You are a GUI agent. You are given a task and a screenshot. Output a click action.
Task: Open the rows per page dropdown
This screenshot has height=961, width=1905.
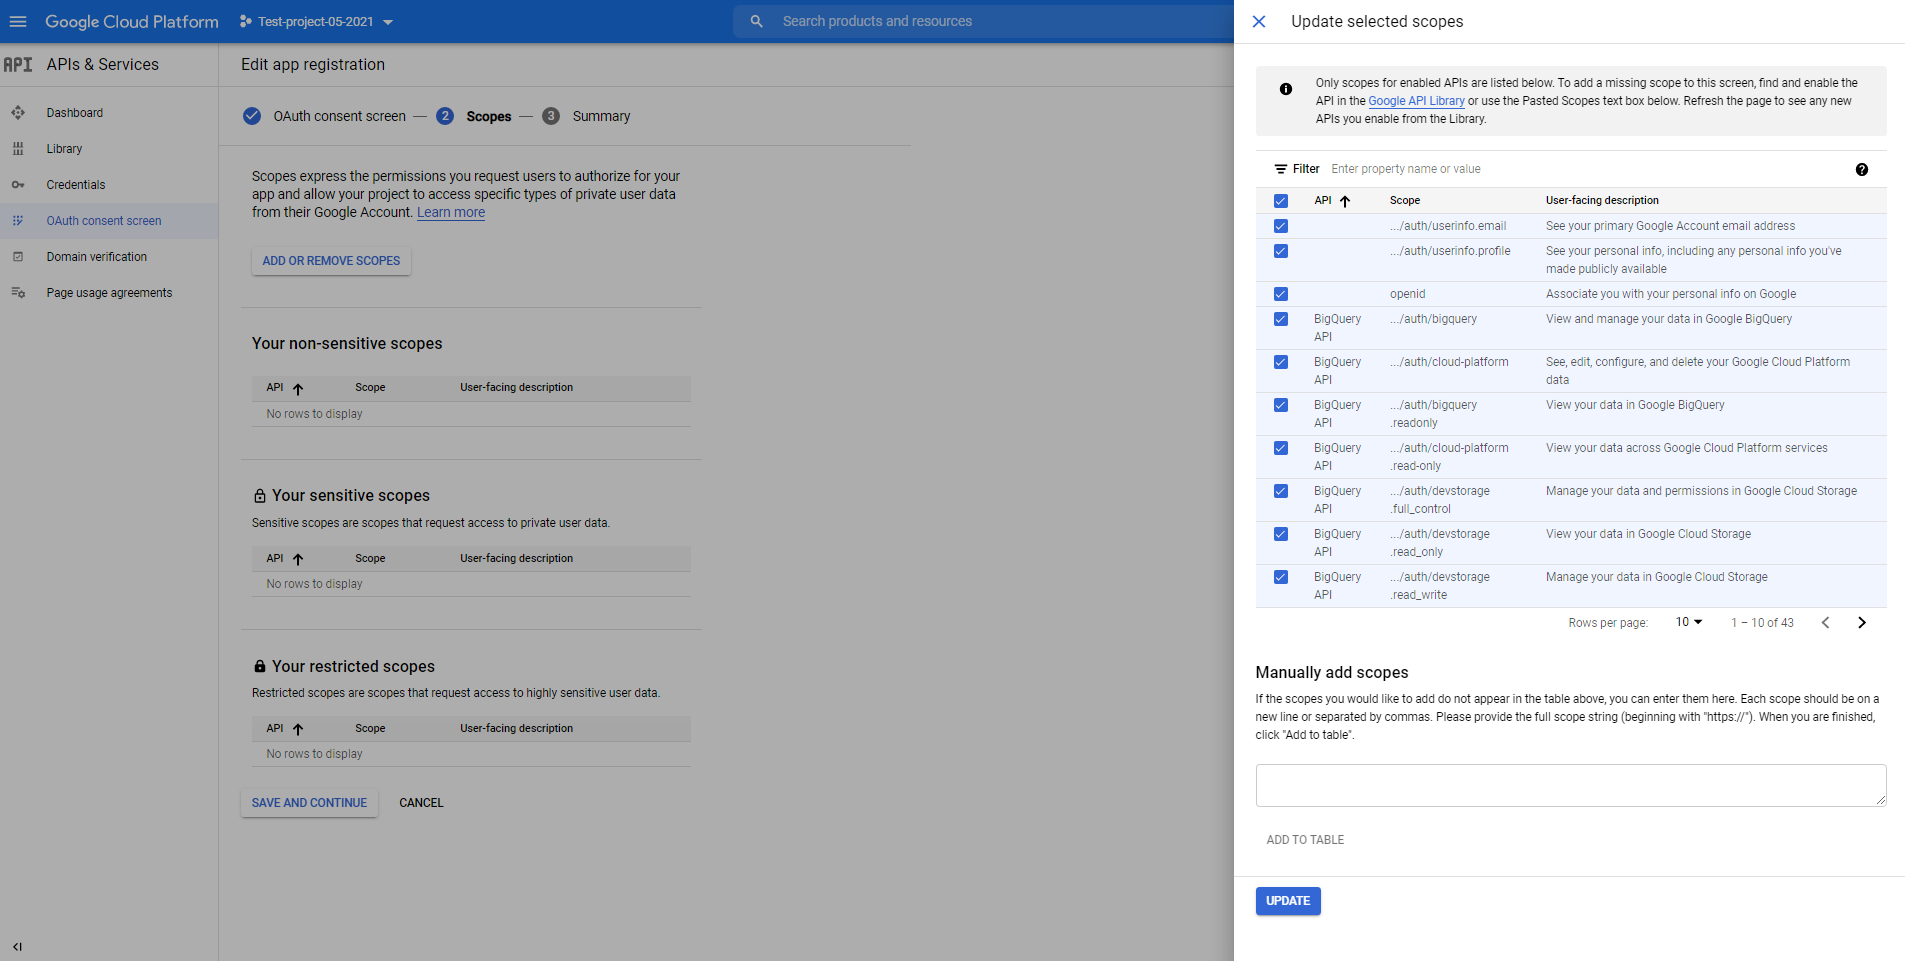click(1688, 622)
